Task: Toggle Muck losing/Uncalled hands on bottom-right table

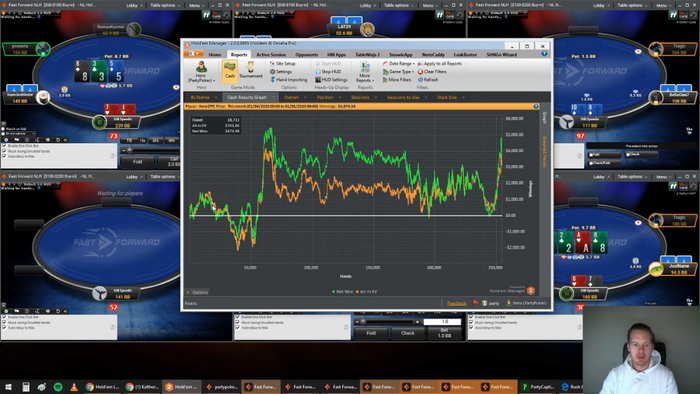Action: coord(471,322)
